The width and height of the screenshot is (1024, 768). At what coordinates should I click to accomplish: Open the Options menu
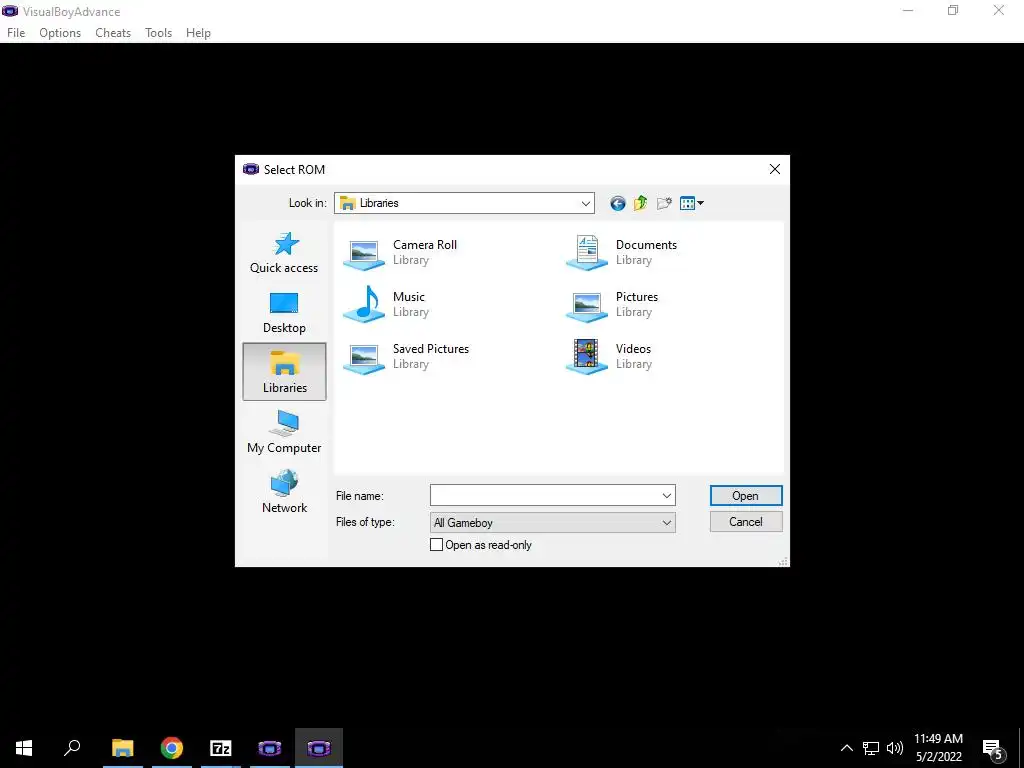pos(60,33)
